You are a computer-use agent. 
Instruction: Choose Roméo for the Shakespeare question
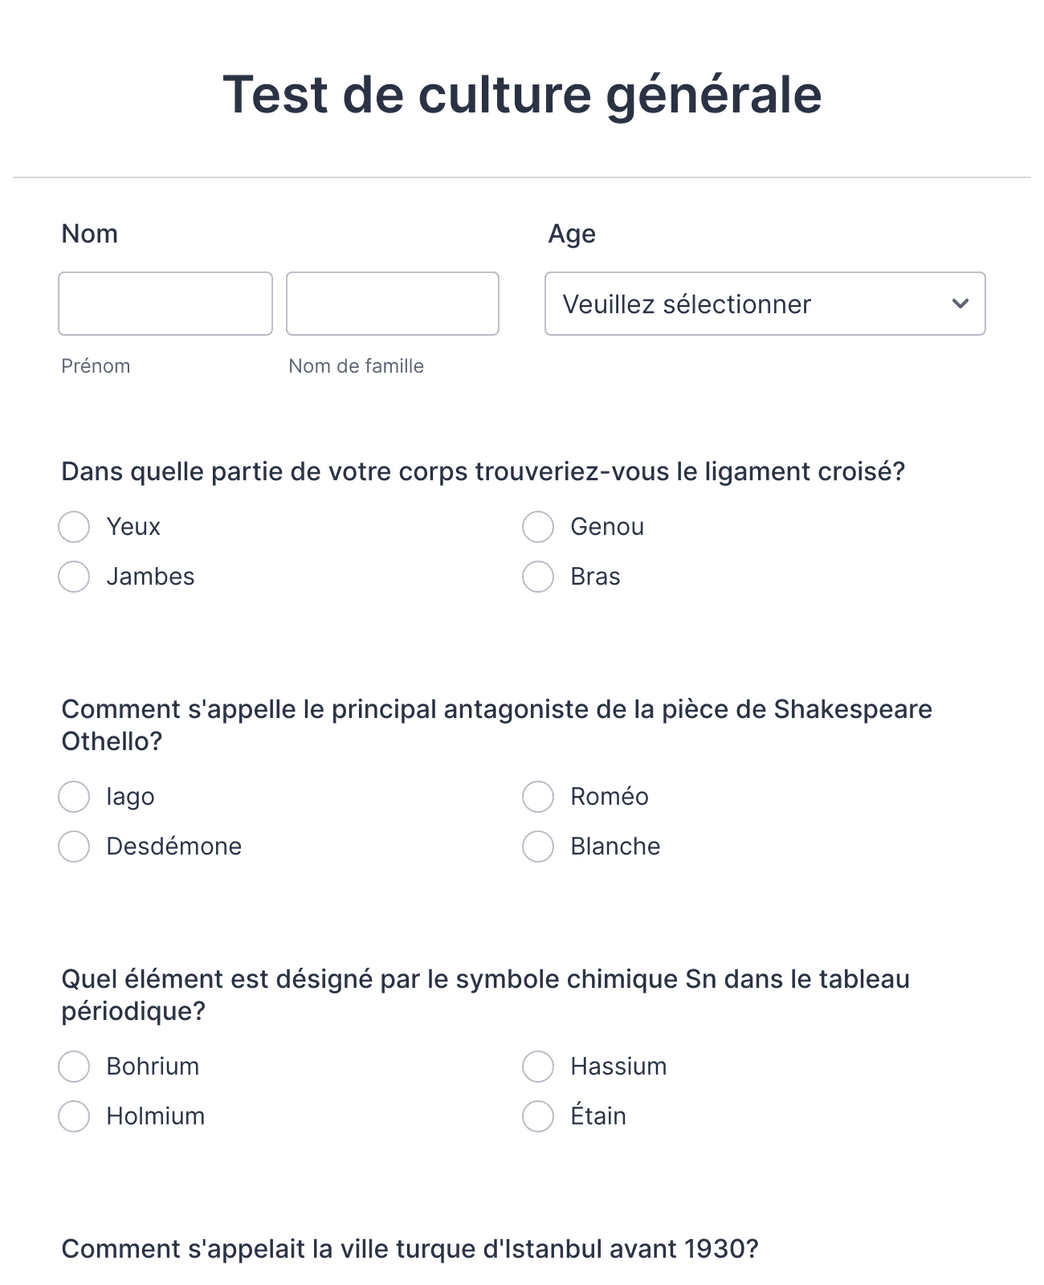click(x=537, y=796)
